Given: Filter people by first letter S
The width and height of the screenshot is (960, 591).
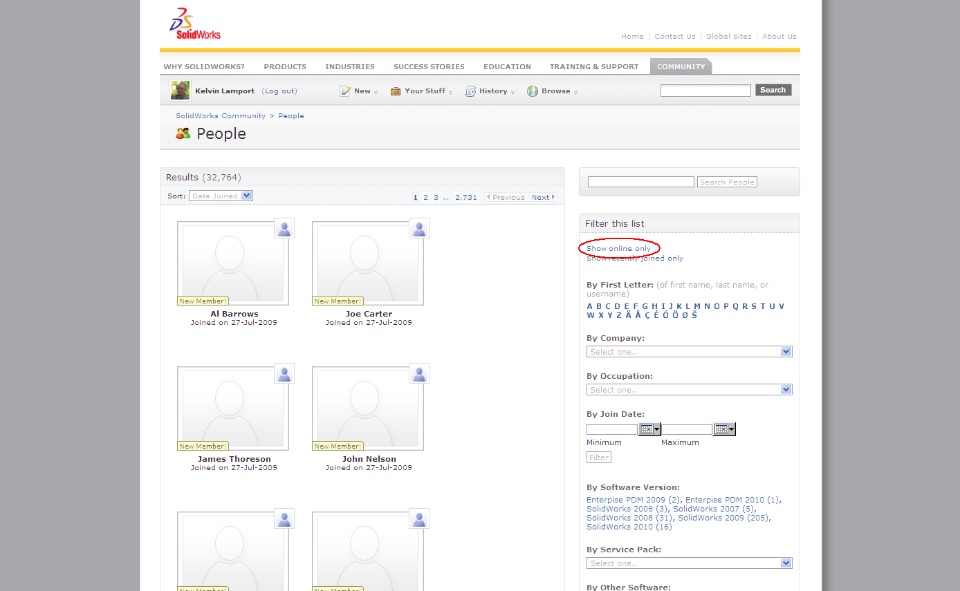Looking at the screenshot, I should (x=754, y=306).
